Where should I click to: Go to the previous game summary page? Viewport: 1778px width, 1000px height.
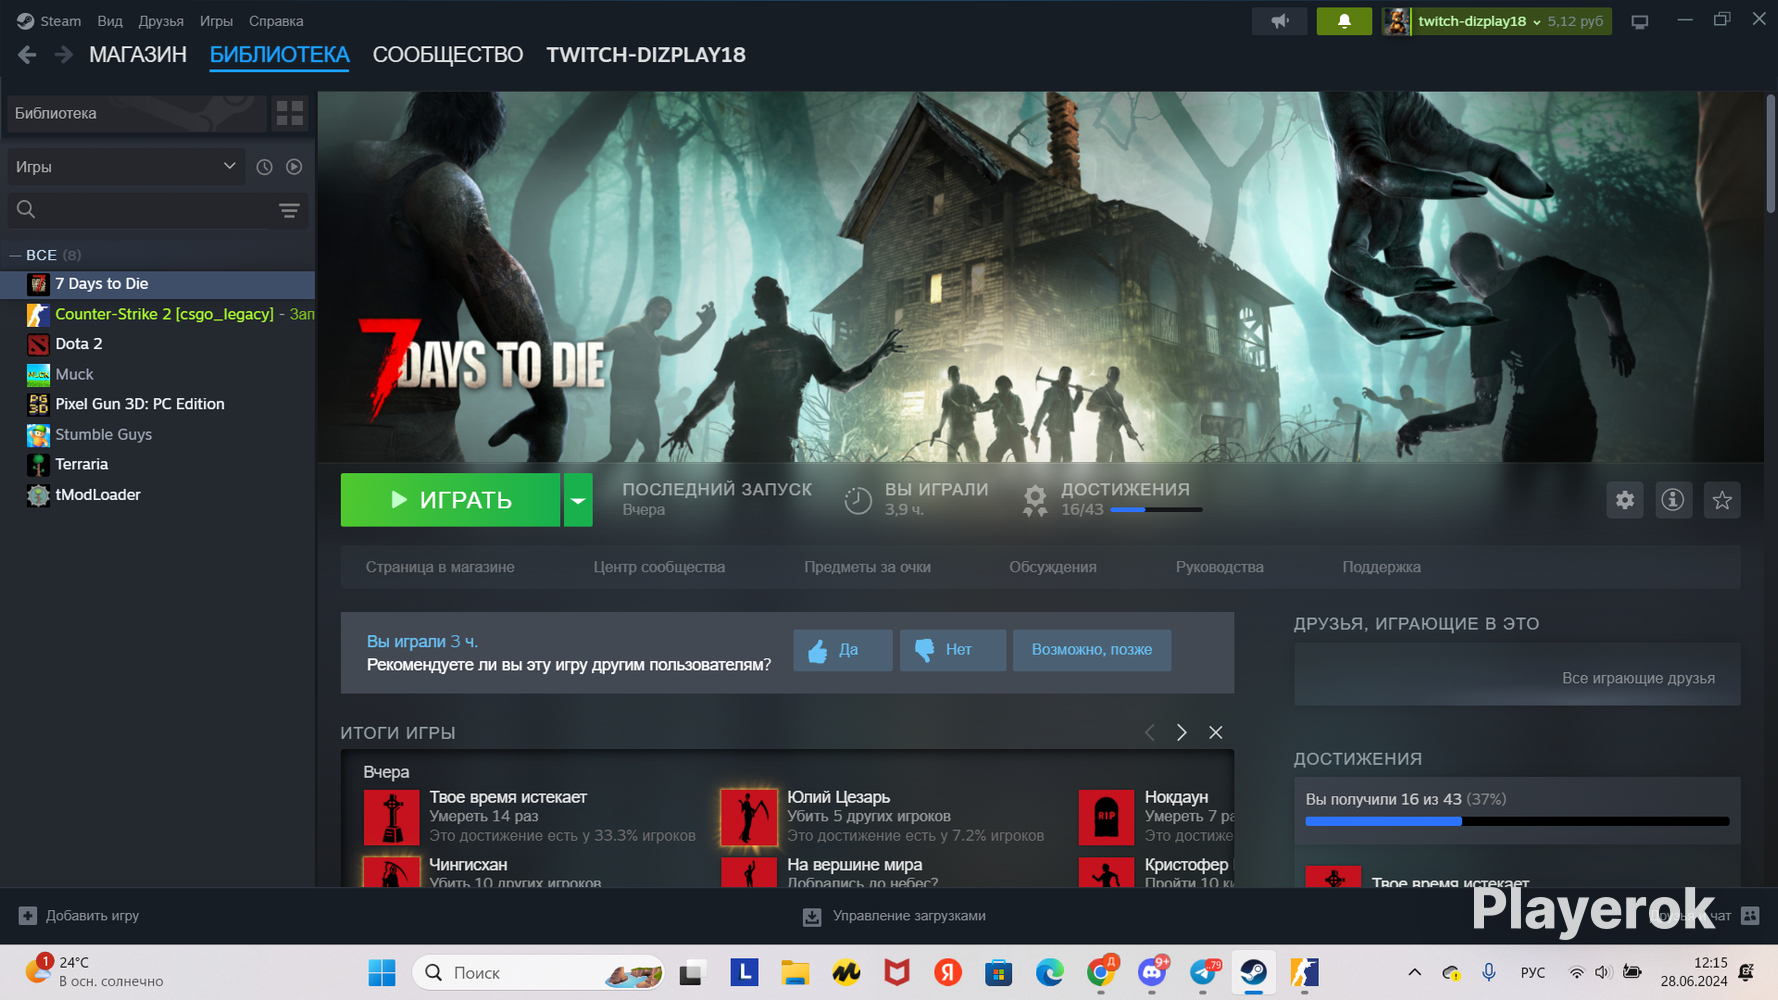(1150, 733)
